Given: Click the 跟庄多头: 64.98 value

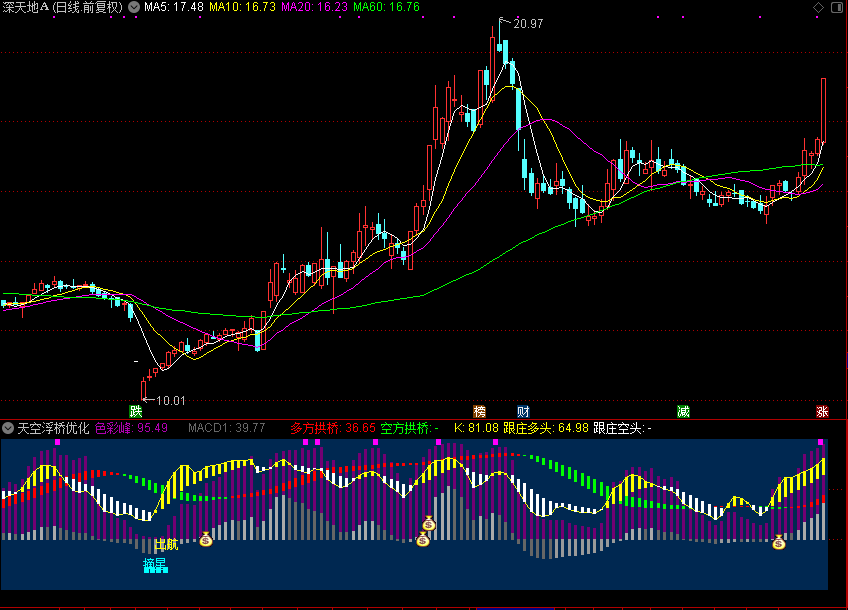Looking at the screenshot, I should point(546,428).
